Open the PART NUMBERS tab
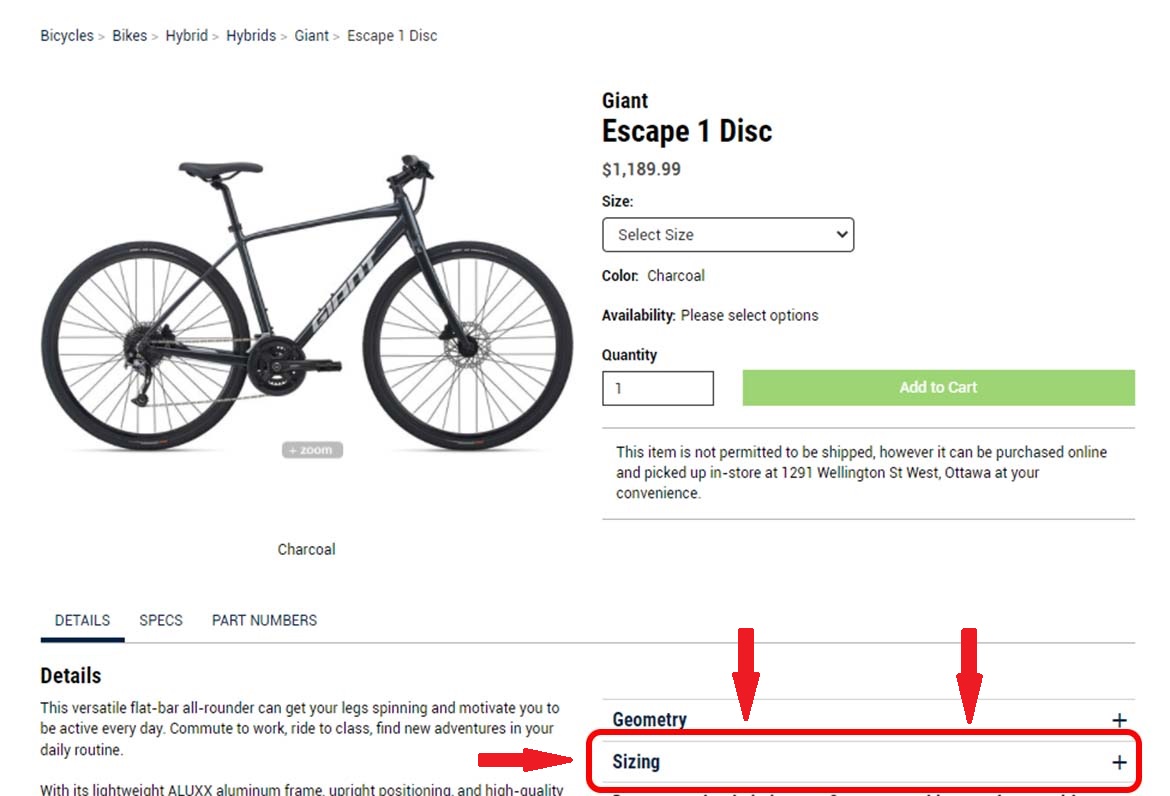Image resolution: width=1170 pixels, height=796 pixels. tap(264, 620)
